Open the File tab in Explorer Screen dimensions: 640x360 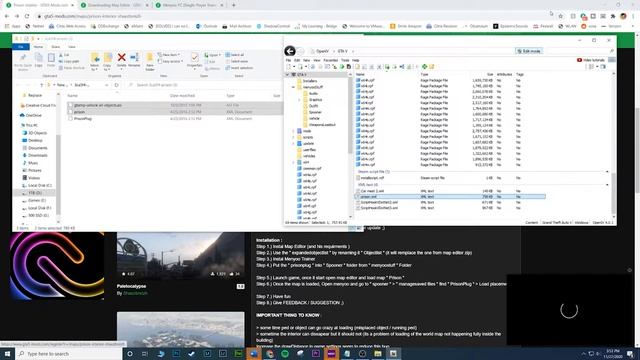21,47
